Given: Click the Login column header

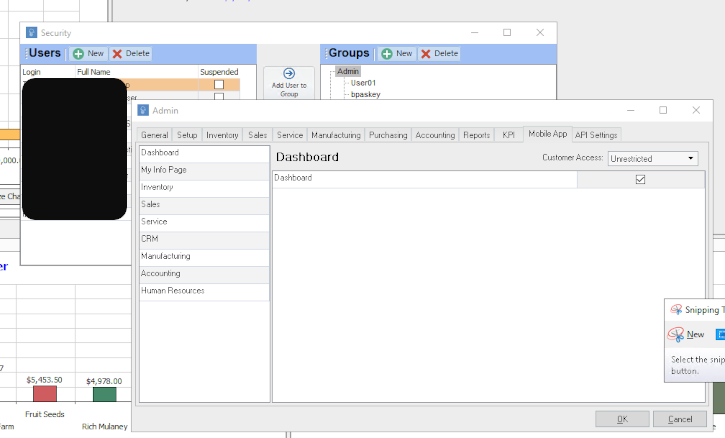Looking at the screenshot, I should coord(31,72).
